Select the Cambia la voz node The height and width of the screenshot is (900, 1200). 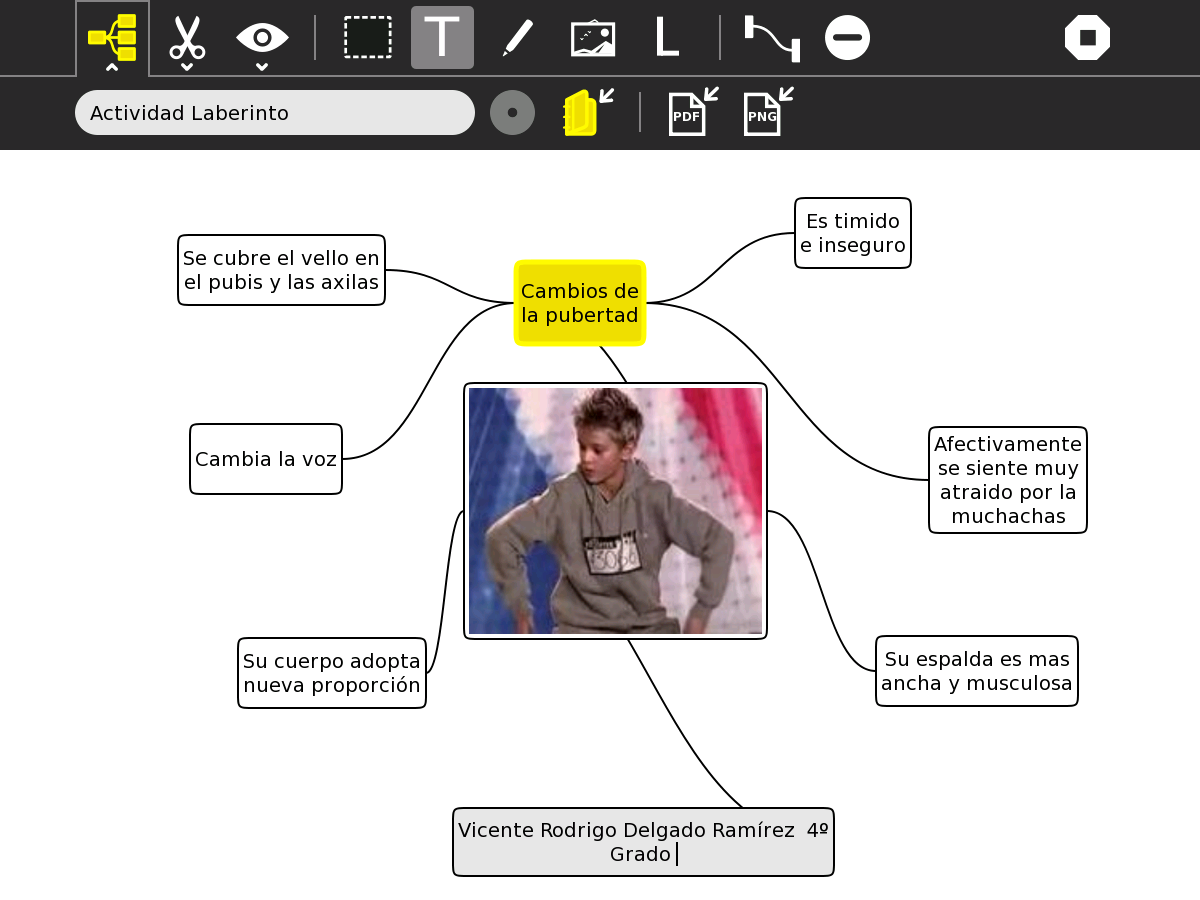pyautogui.click(x=266, y=459)
